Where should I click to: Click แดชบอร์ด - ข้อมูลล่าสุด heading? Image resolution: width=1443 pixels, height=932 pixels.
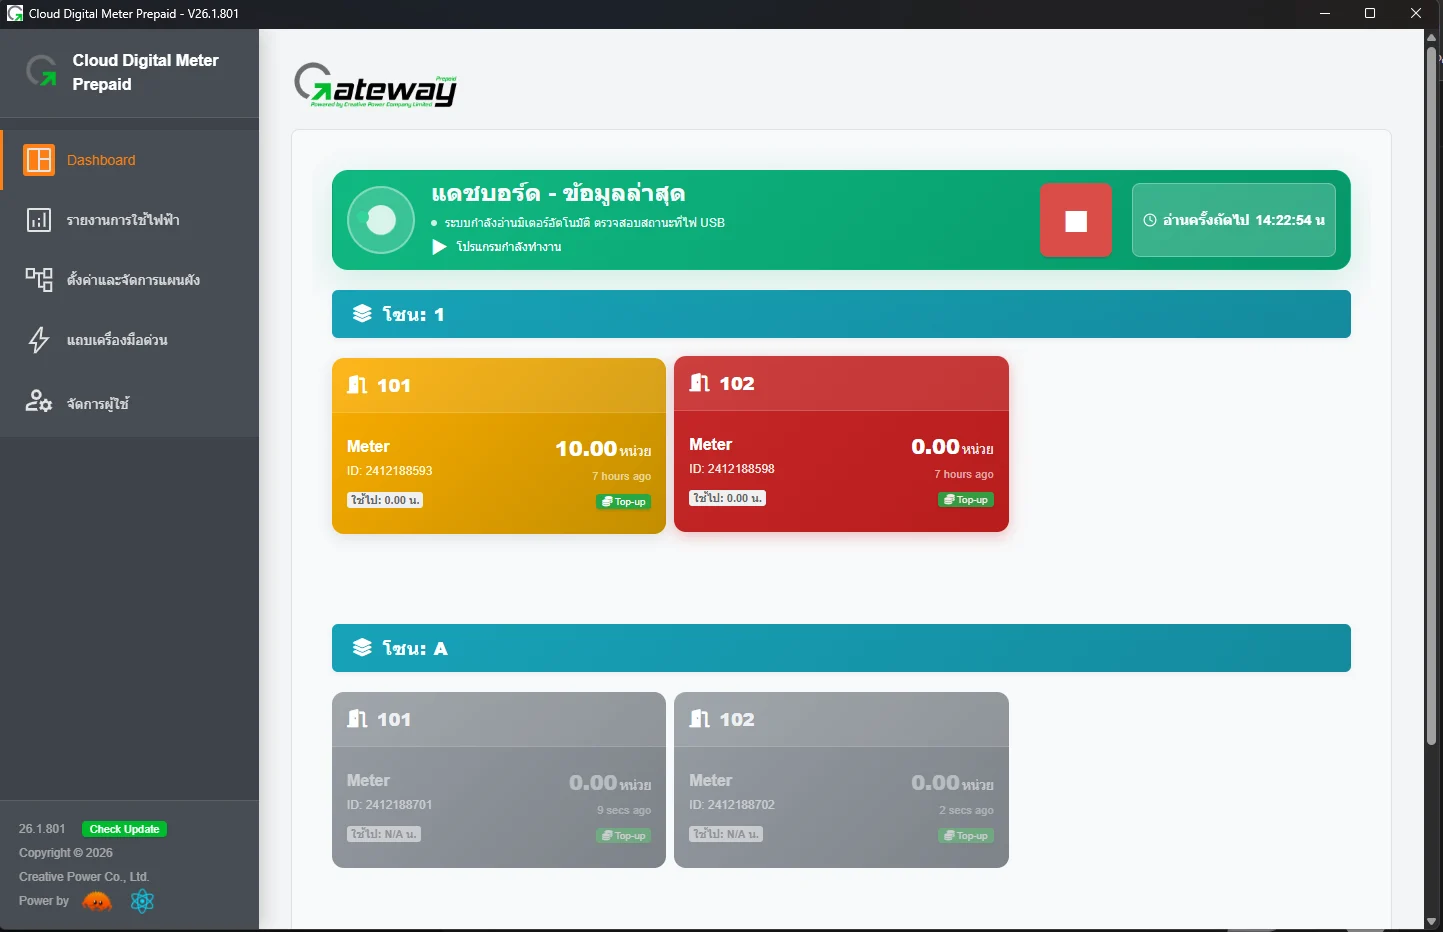click(x=558, y=193)
